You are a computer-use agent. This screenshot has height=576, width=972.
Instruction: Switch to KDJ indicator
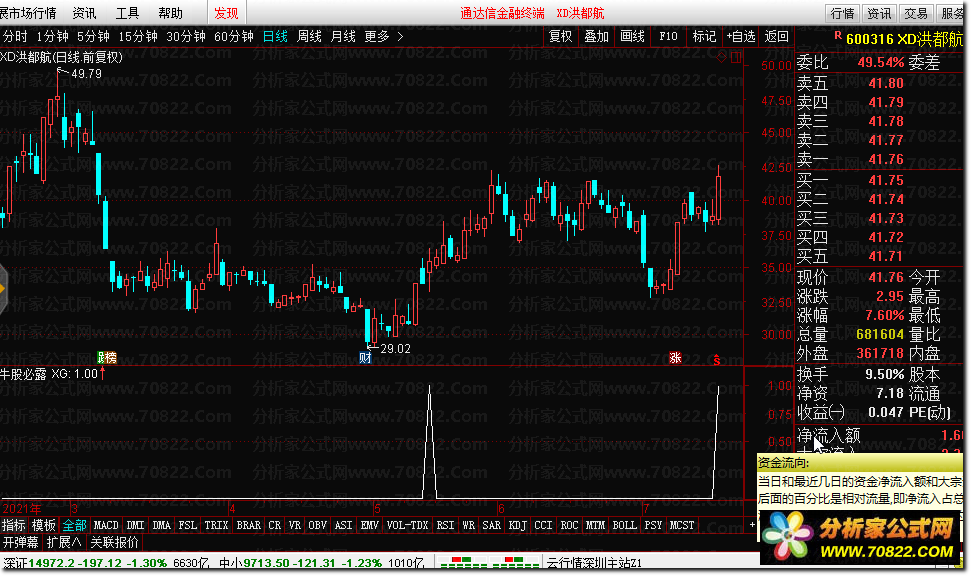pos(518,525)
